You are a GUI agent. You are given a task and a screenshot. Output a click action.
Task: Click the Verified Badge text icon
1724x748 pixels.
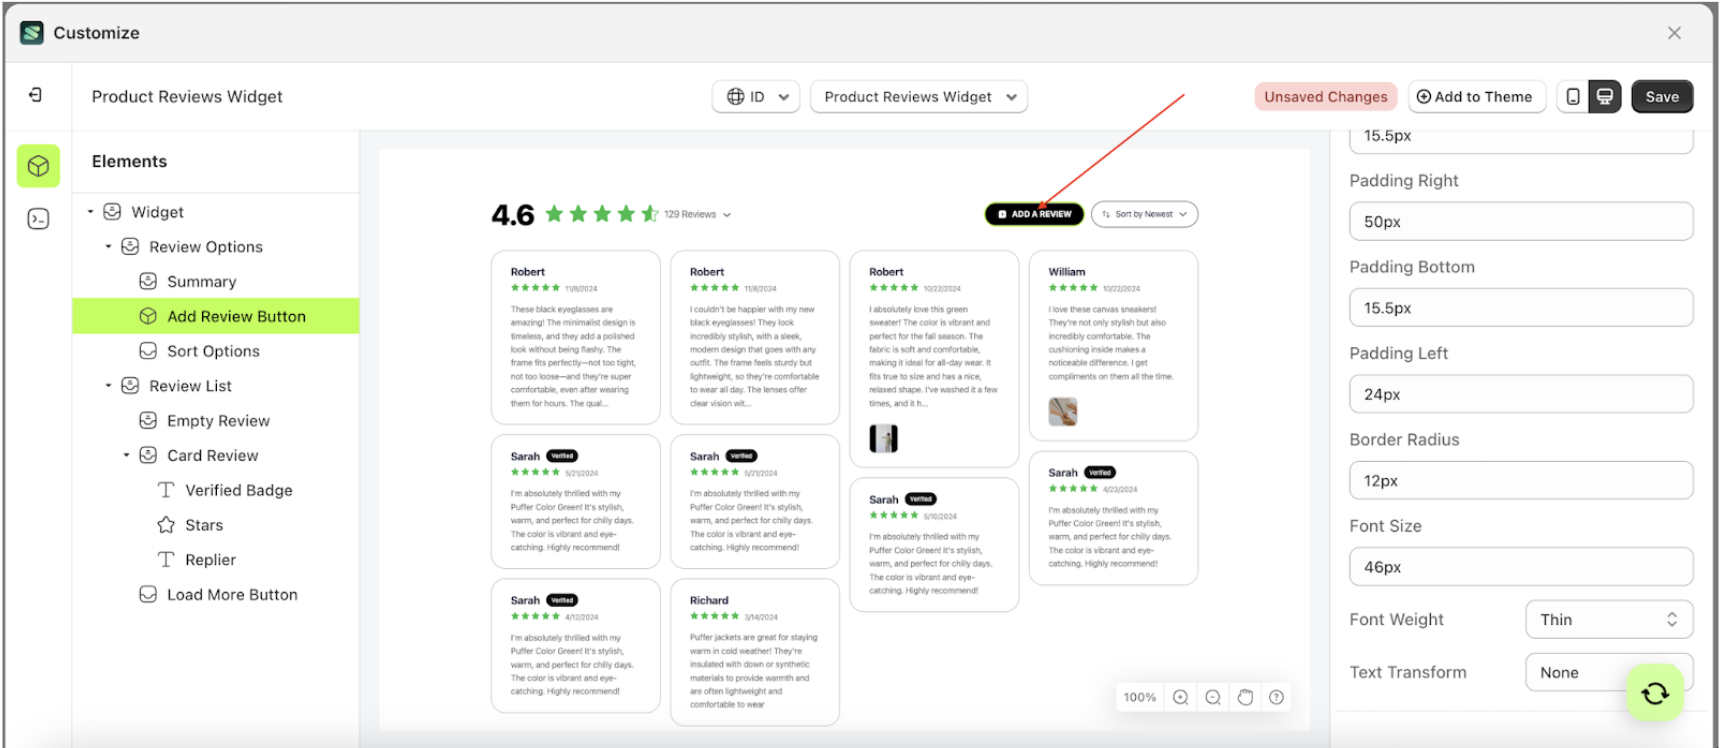[x=166, y=490]
